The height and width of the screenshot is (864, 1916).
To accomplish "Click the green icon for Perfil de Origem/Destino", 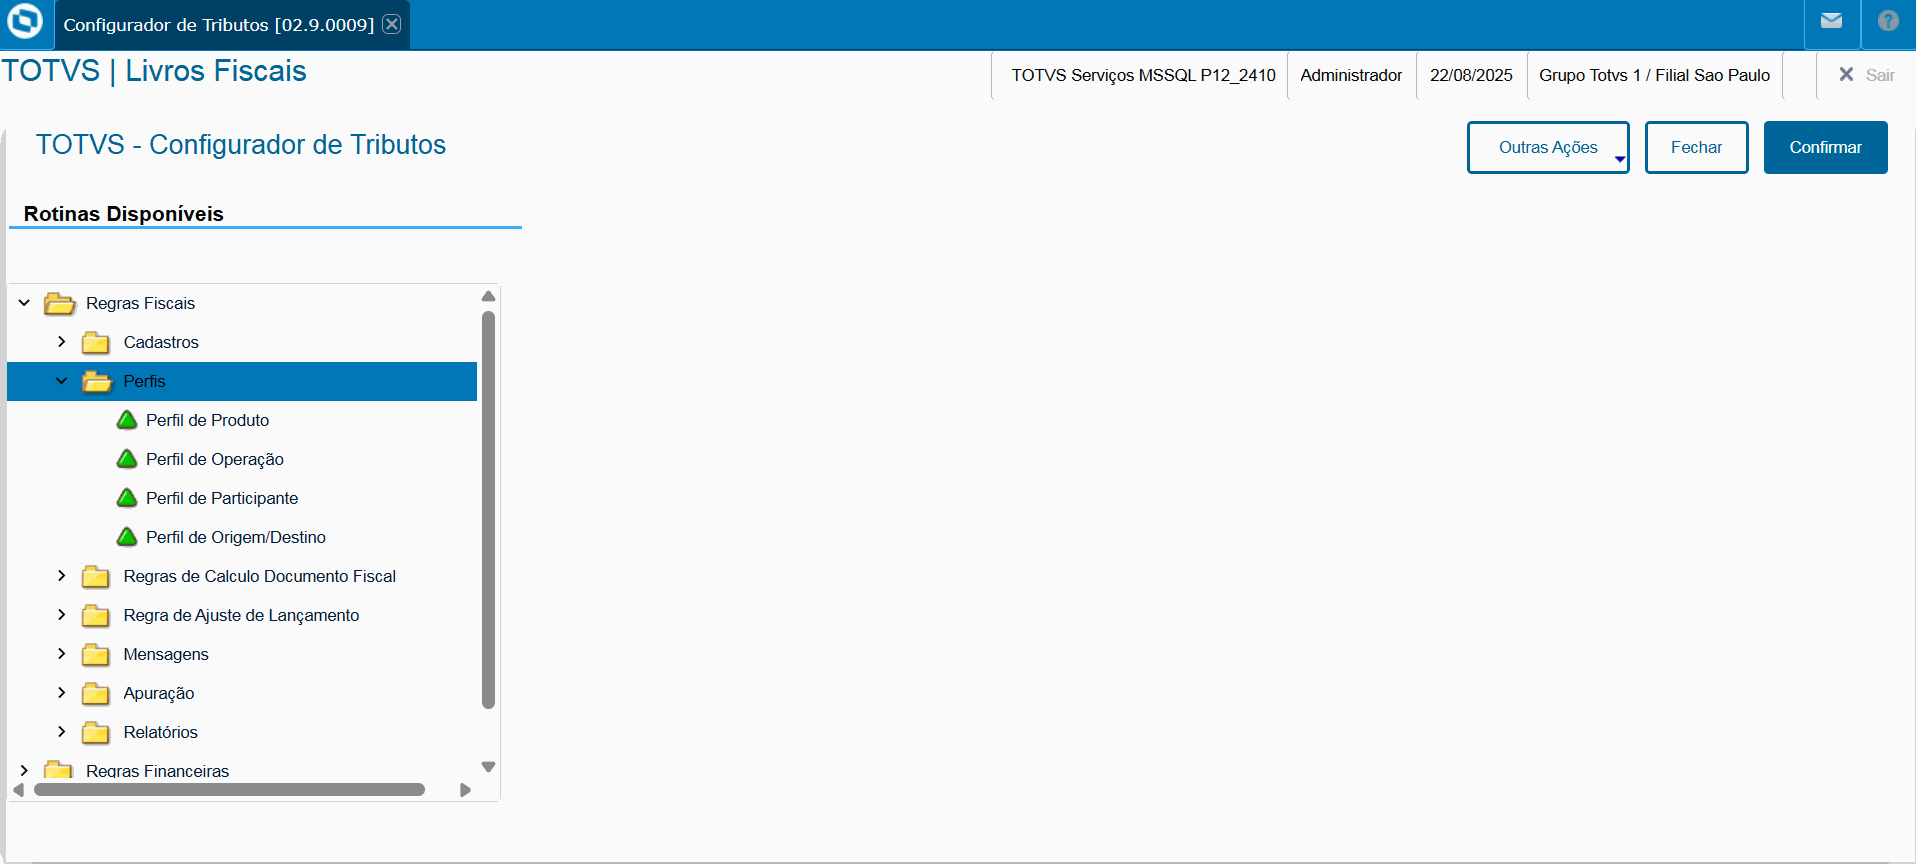I will (127, 537).
